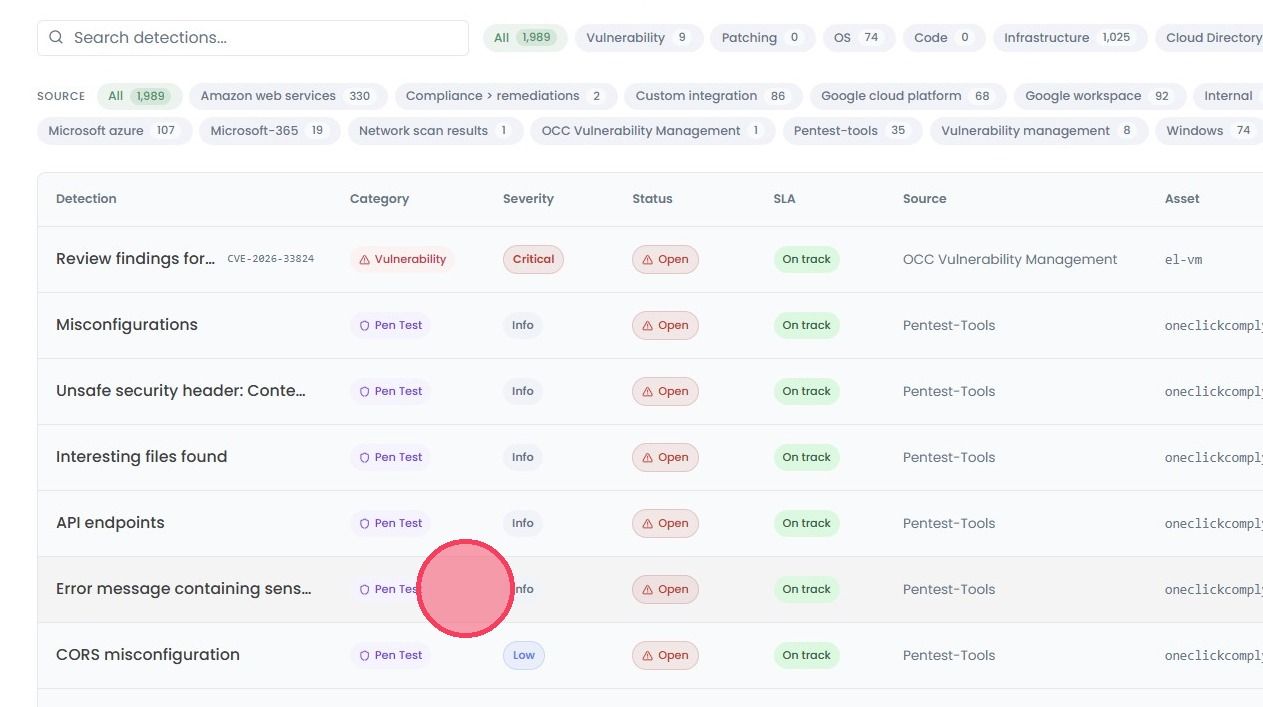Sort by the Category column header

click(379, 199)
